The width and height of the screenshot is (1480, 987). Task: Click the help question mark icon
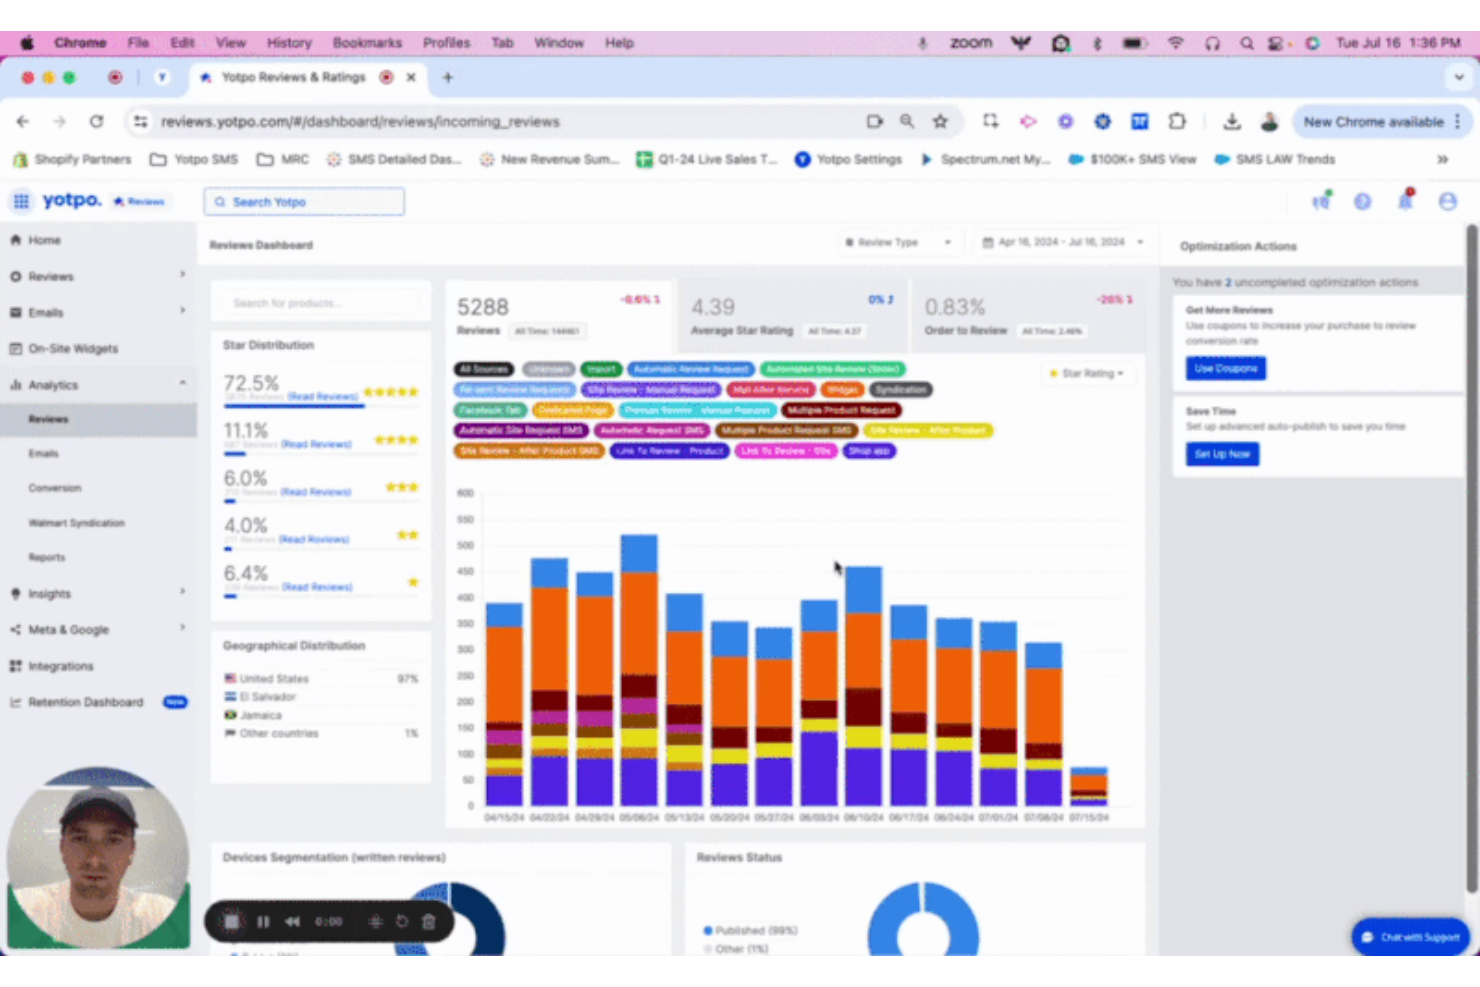[x=1362, y=201]
